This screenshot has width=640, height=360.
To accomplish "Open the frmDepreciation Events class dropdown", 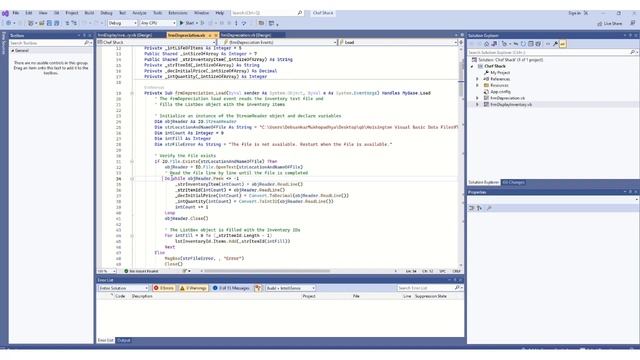I will click(x=280, y=42).
